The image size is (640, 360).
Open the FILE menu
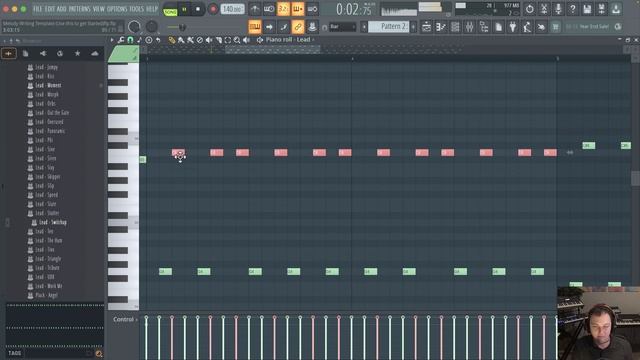(x=37, y=9)
